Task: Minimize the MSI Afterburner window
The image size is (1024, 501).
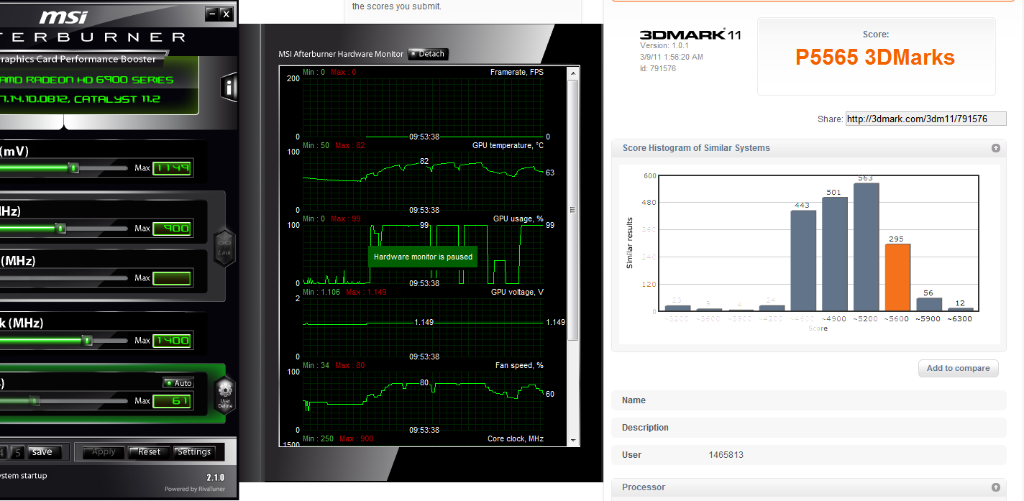Action: click(211, 15)
